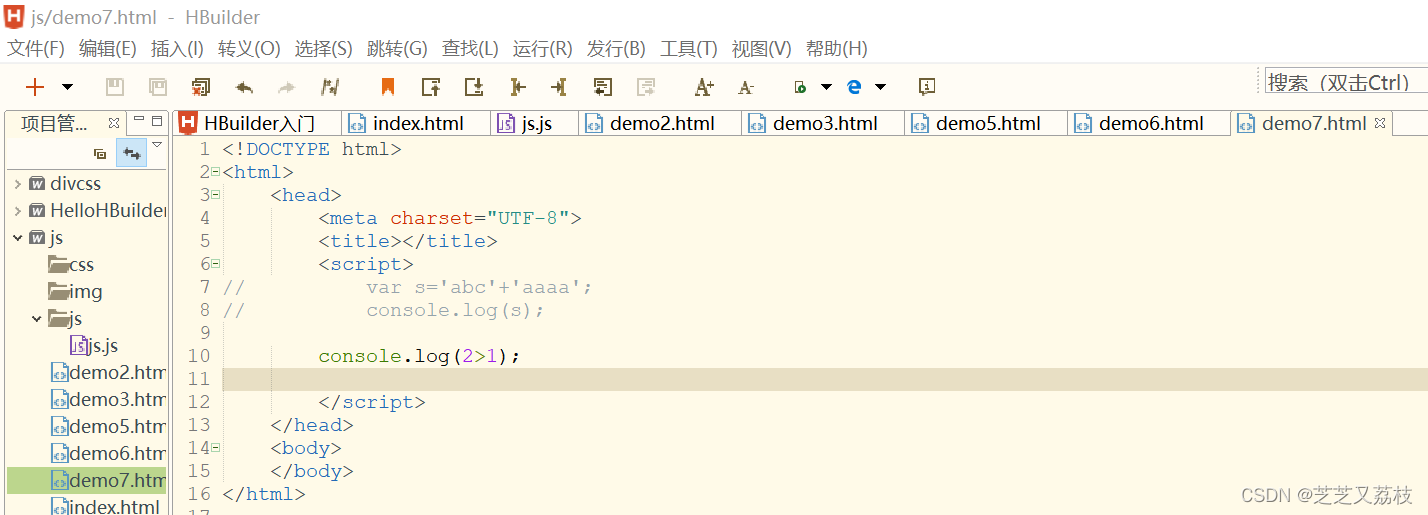Collapse the js project root
Image resolution: width=1428 pixels, height=515 pixels.
pyautogui.click(x=18, y=238)
